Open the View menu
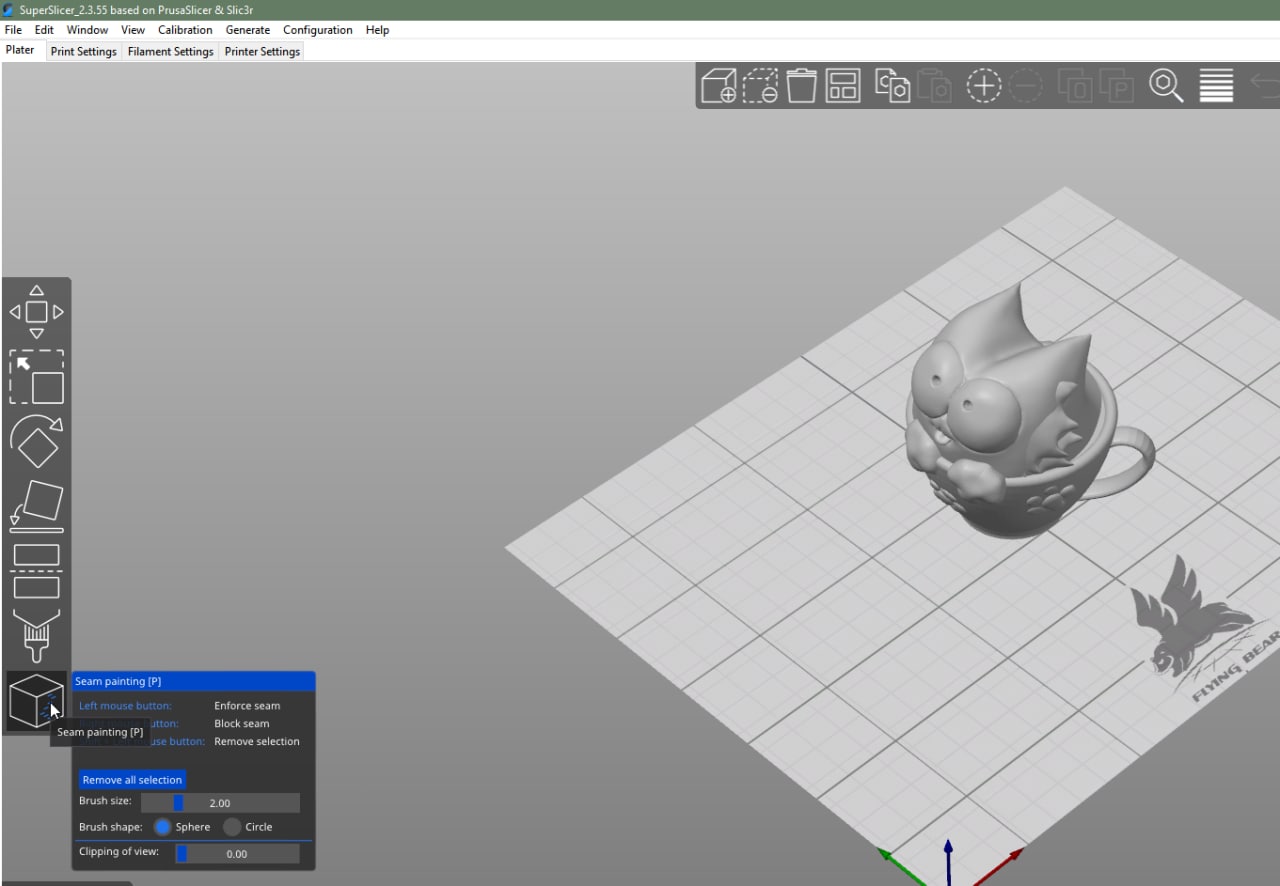Image resolution: width=1280 pixels, height=886 pixels. [133, 30]
